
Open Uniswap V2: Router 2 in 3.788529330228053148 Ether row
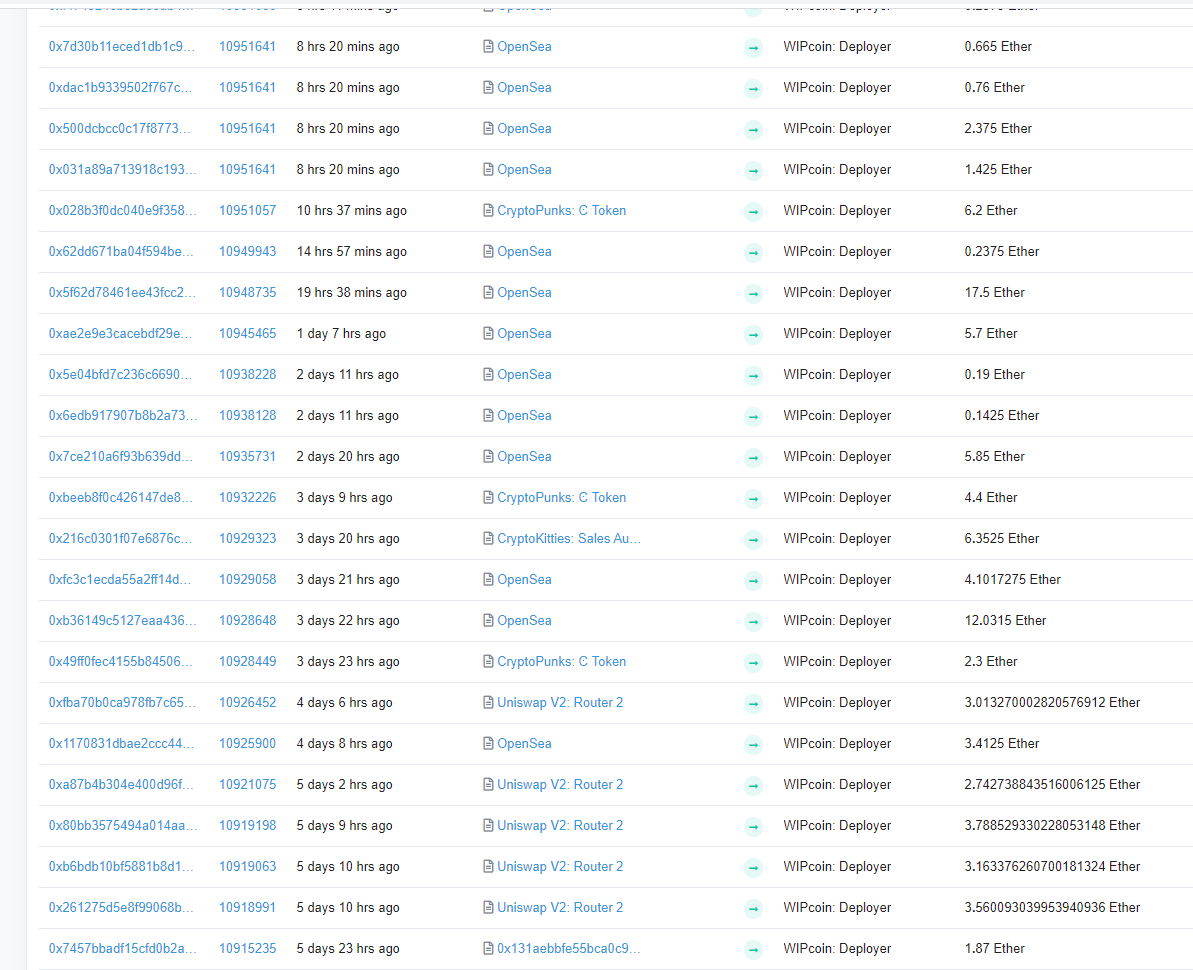[x=560, y=827]
